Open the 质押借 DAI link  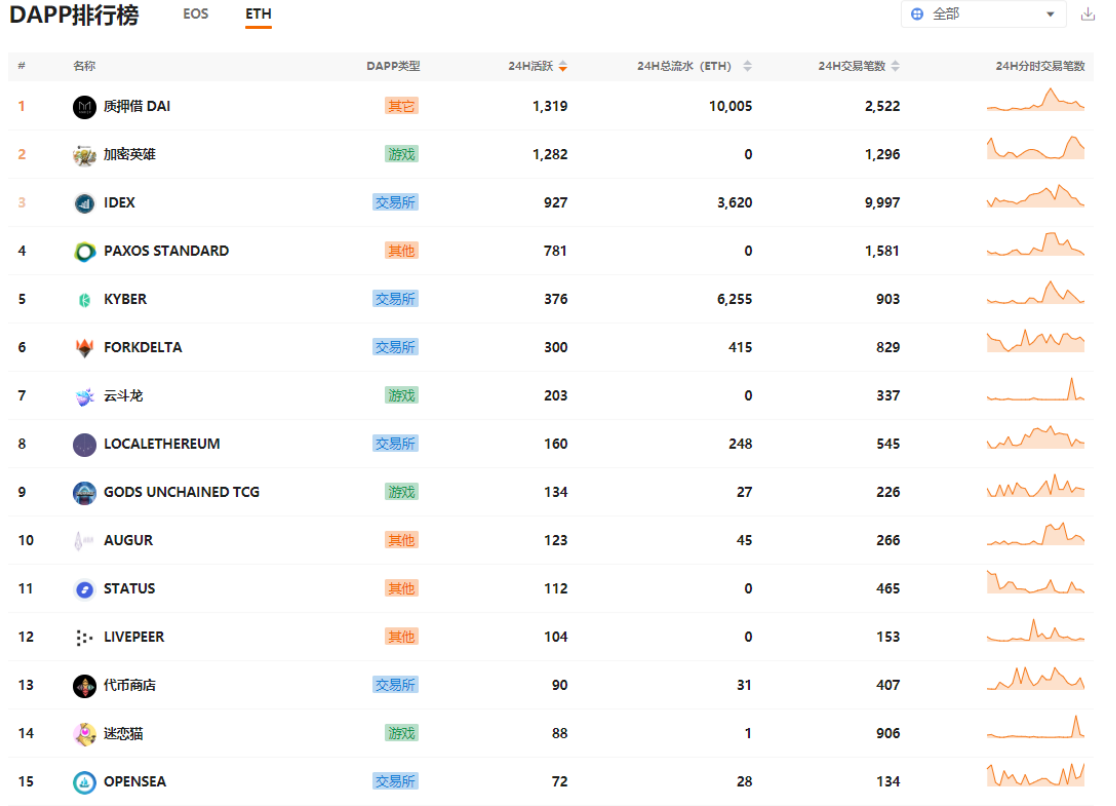(x=137, y=107)
